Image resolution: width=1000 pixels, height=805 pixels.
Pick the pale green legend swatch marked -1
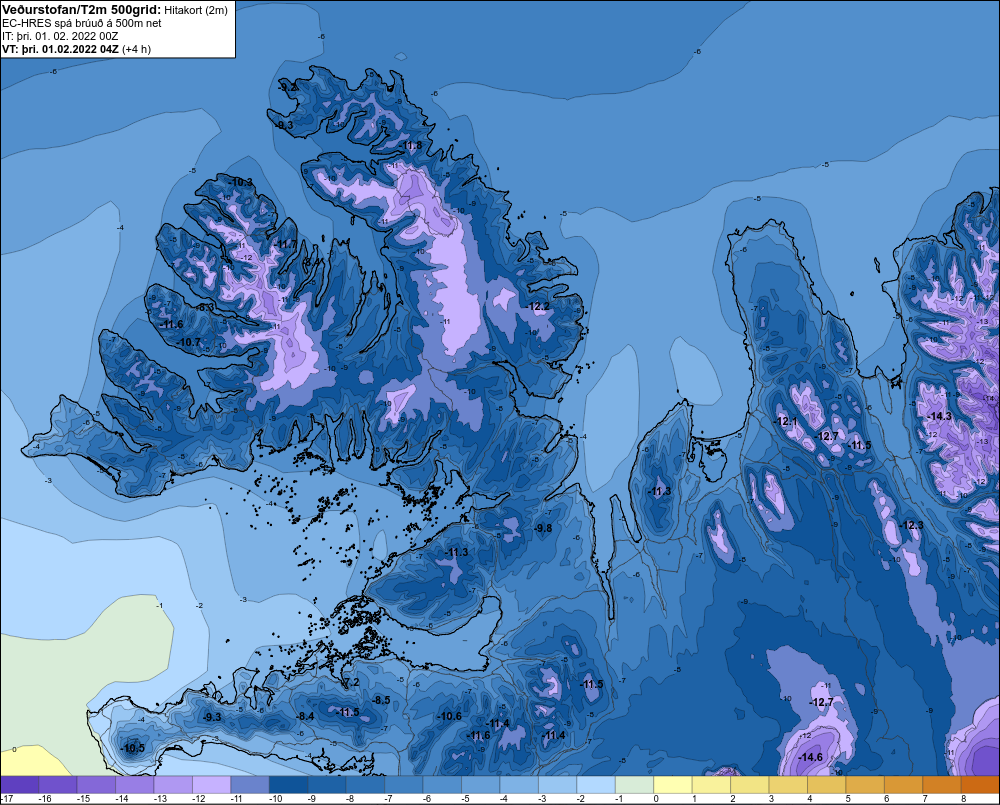click(634, 784)
